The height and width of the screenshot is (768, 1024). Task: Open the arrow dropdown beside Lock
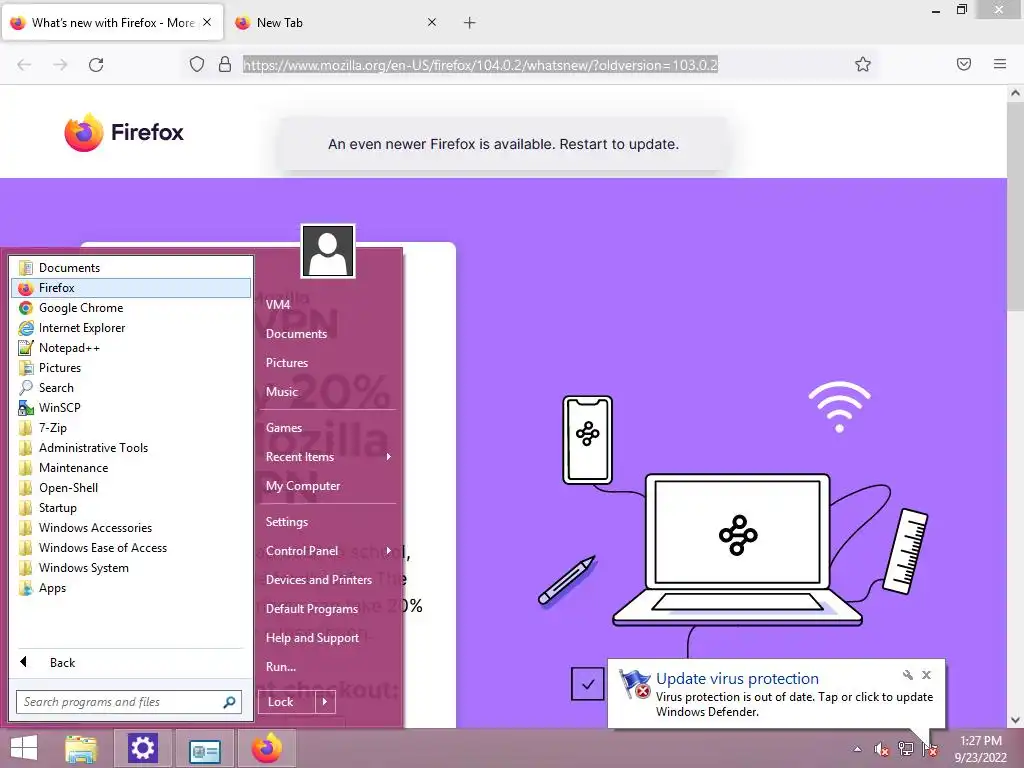pyautogui.click(x=325, y=702)
